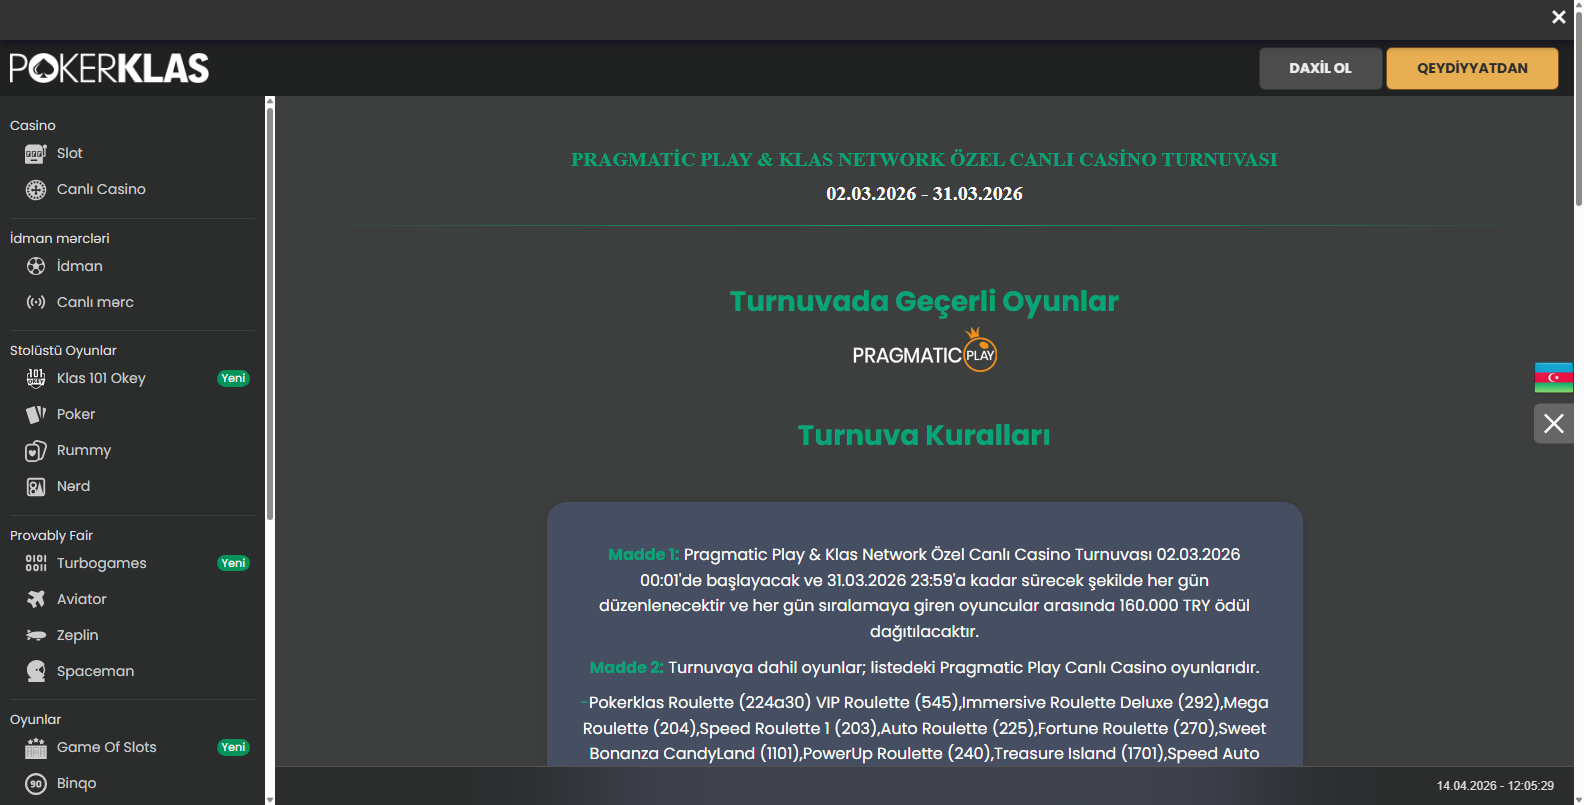Open the Aviator link
This screenshot has width=1584, height=805.
[x=81, y=599]
